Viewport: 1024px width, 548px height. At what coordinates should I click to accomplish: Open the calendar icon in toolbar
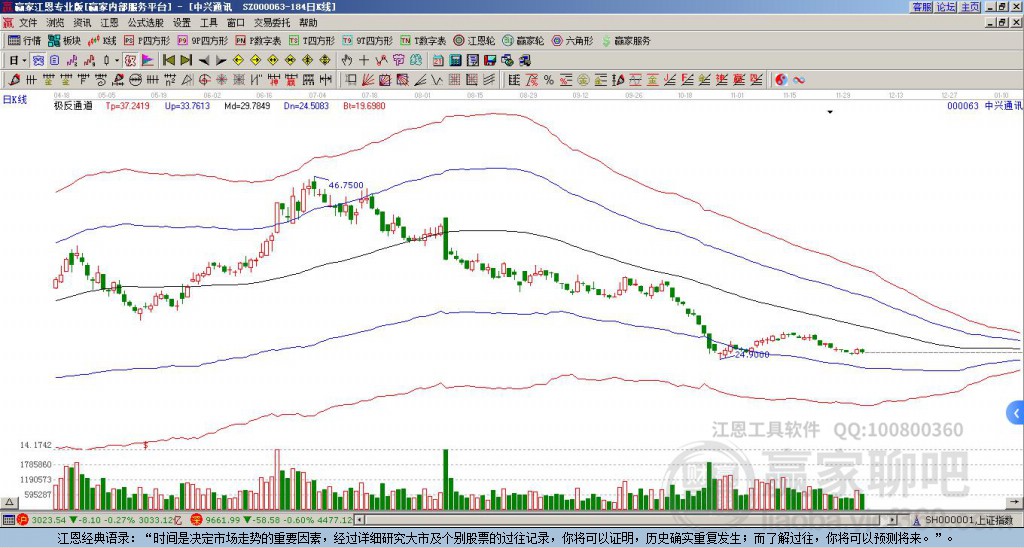439,61
